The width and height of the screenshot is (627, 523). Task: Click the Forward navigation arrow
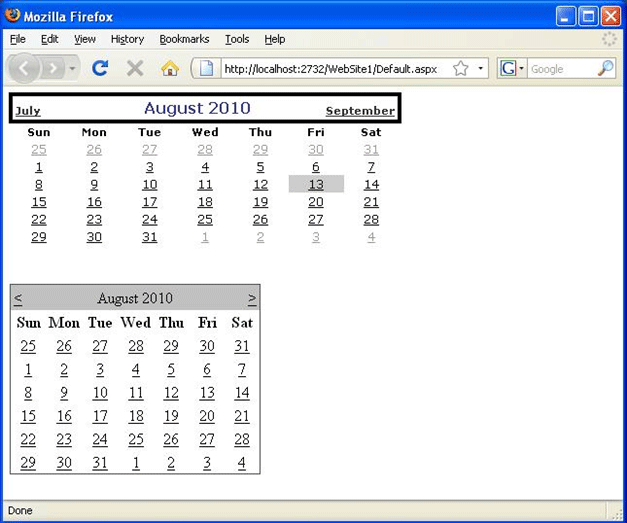53,69
